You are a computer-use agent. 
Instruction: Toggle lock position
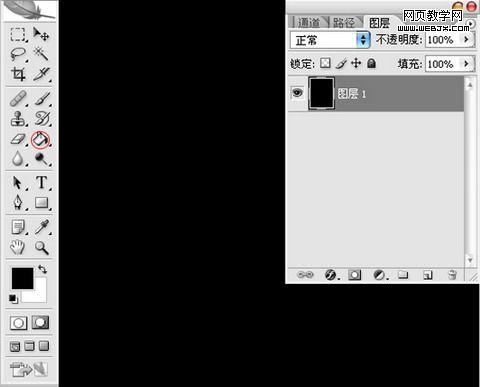tap(356, 63)
